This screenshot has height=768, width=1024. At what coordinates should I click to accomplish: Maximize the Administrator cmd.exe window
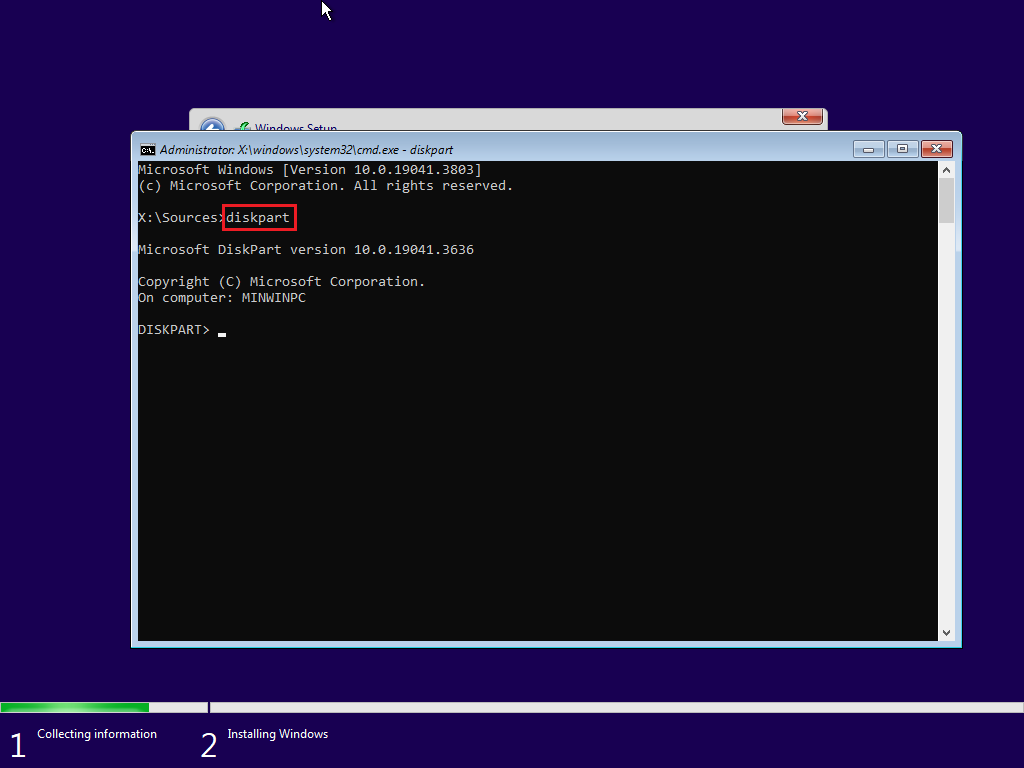(x=903, y=150)
